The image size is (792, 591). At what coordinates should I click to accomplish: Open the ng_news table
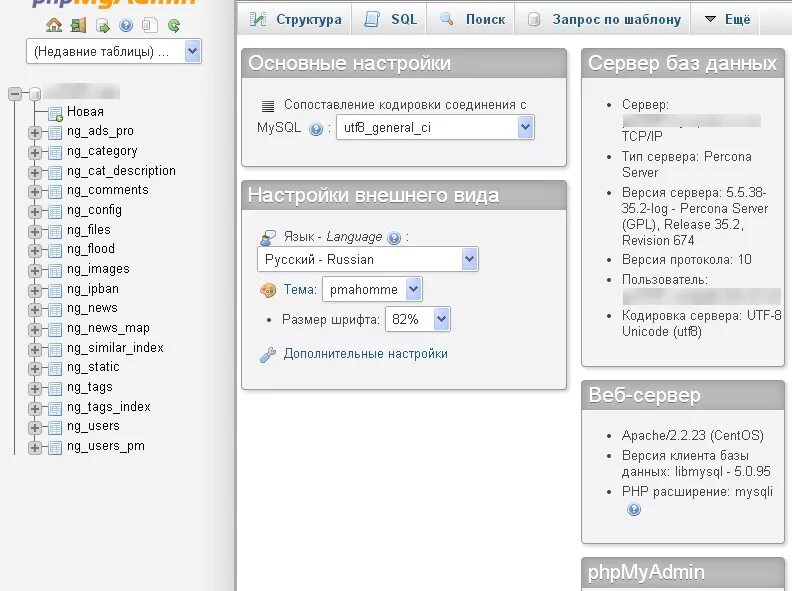click(x=92, y=308)
